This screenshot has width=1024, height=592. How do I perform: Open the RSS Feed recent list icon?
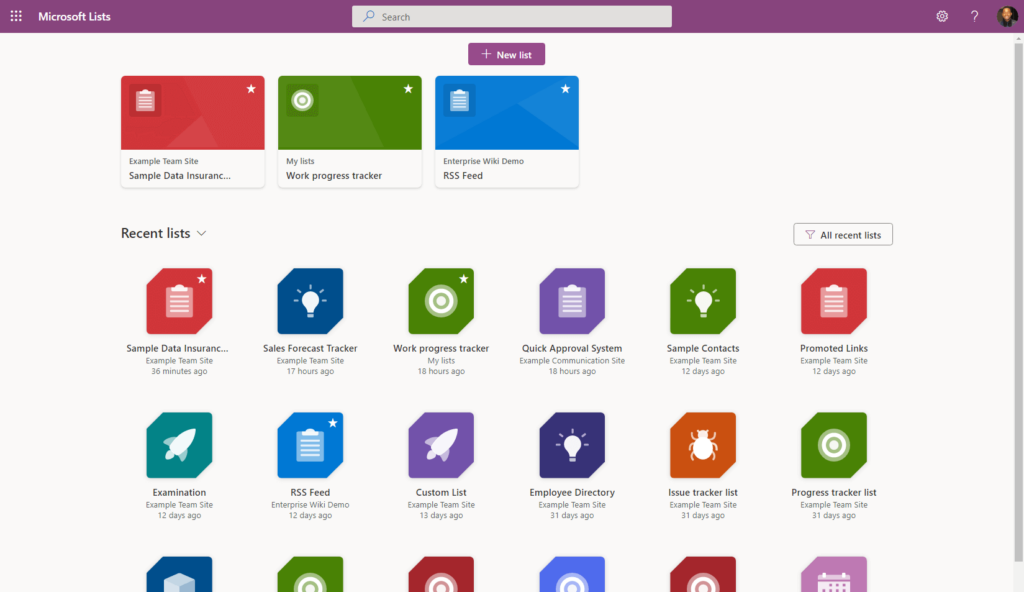310,445
